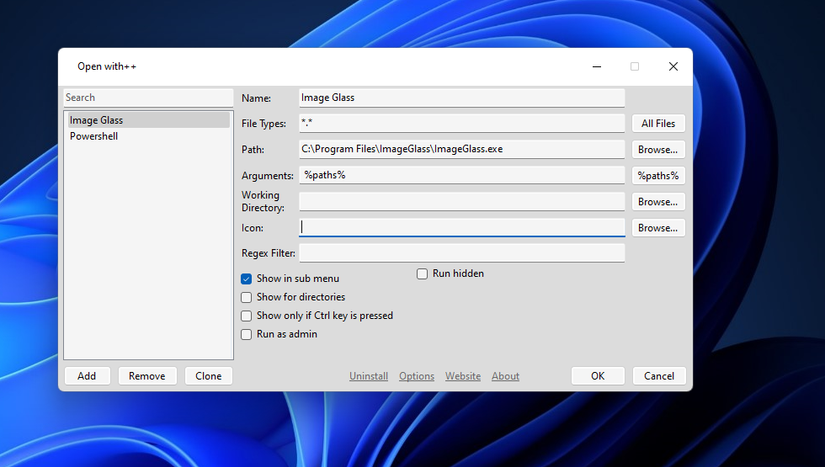Insert the %paths% argument placeholder button
The width and height of the screenshot is (825, 467).
(x=658, y=176)
